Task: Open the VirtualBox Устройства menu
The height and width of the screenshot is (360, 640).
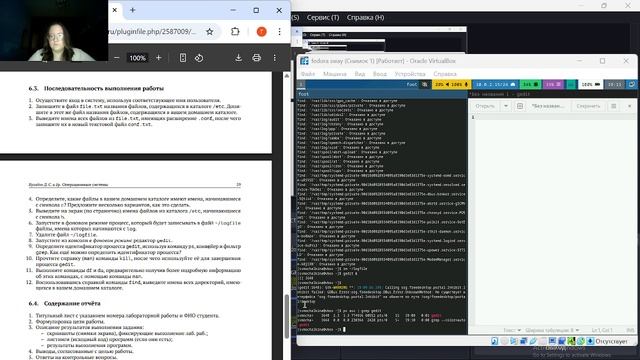Action: point(410,74)
